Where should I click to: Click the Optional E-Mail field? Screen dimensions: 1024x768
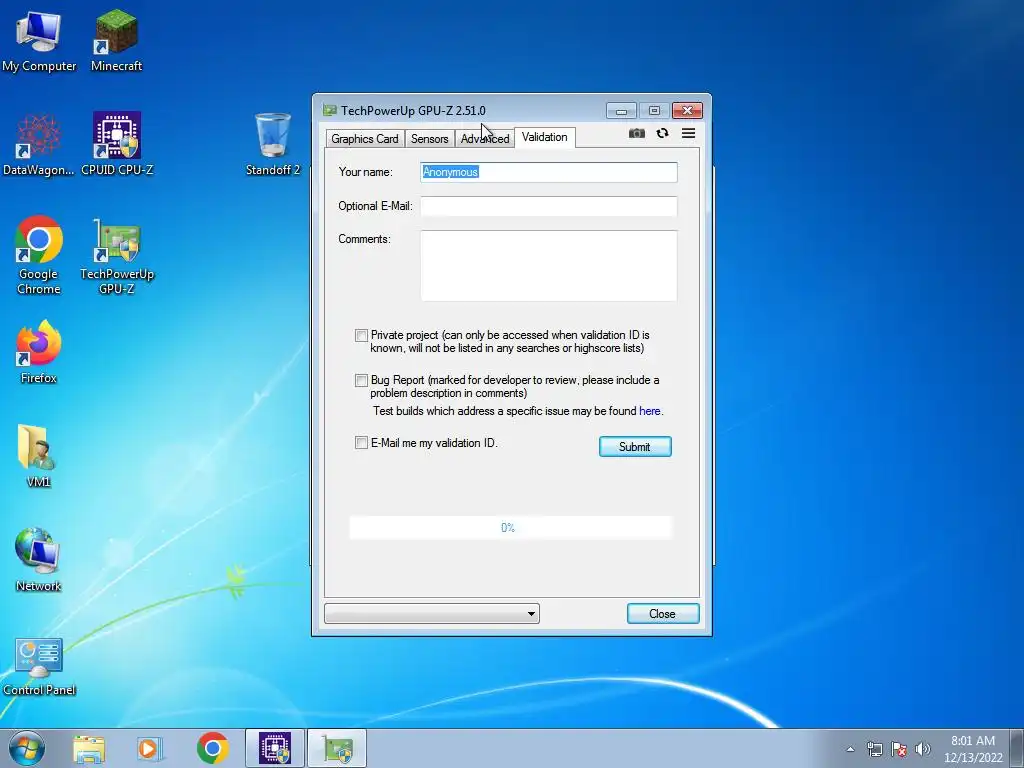click(549, 206)
